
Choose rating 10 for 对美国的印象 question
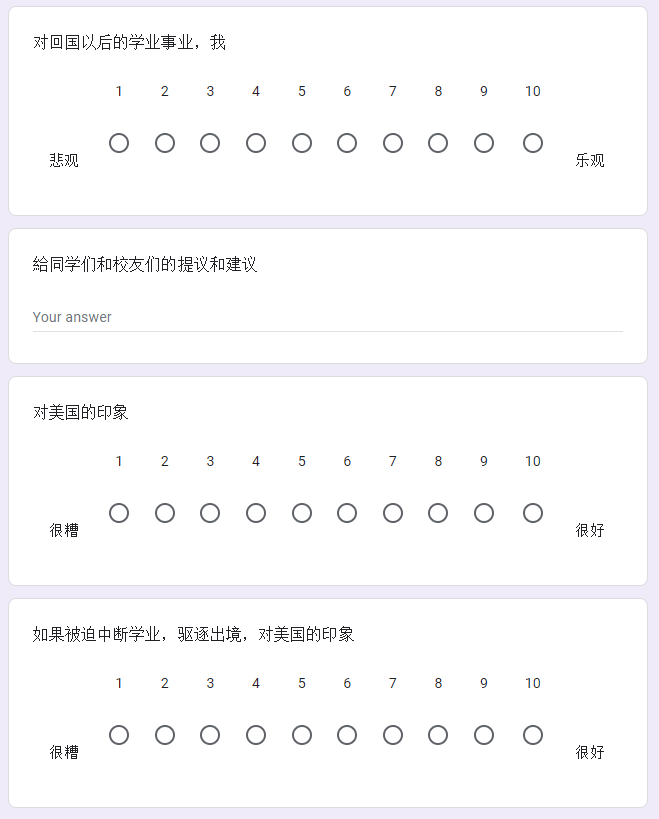pyautogui.click(x=533, y=513)
